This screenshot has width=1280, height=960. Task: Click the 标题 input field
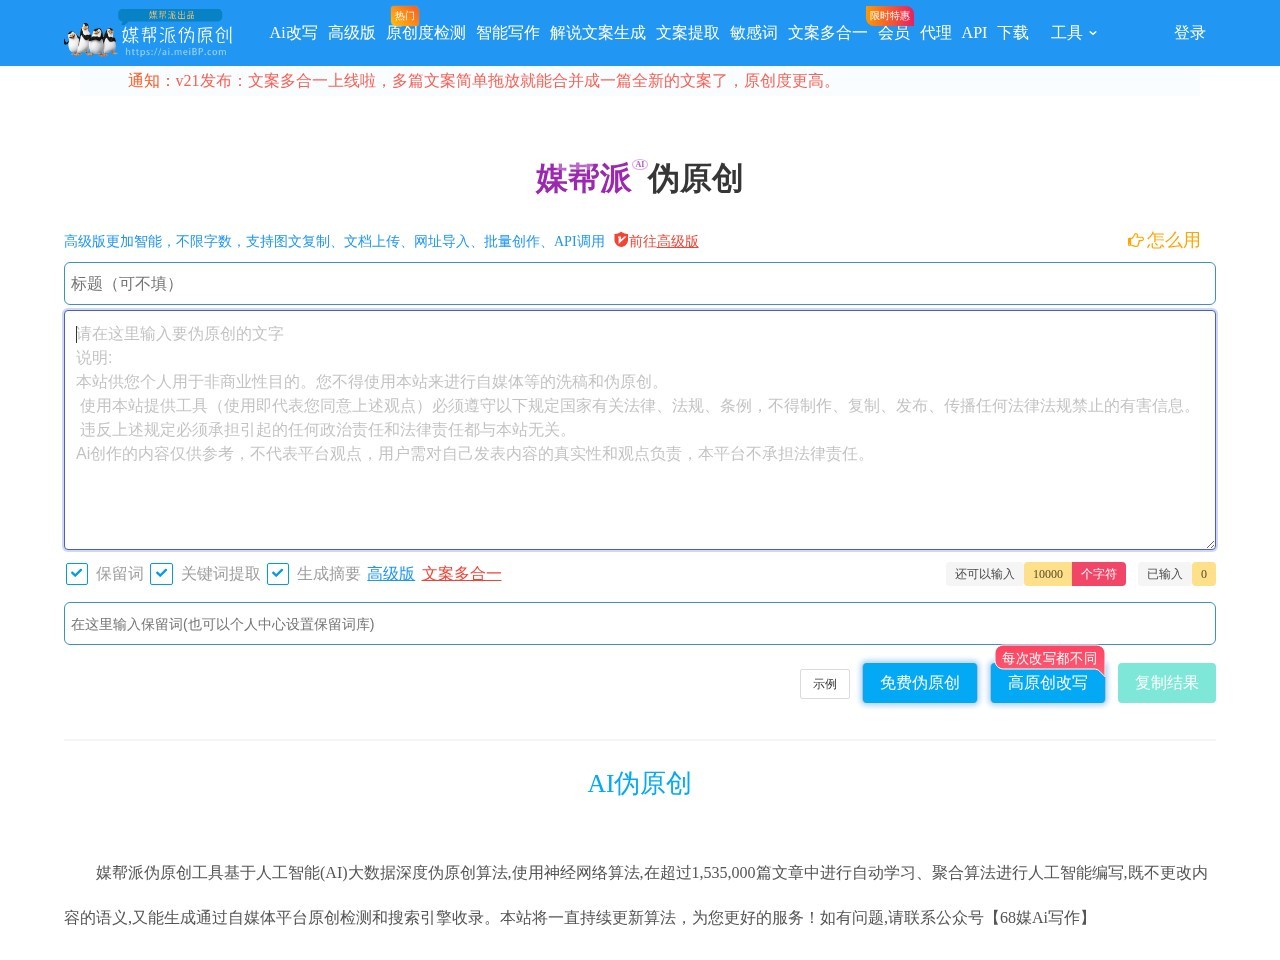point(640,283)
